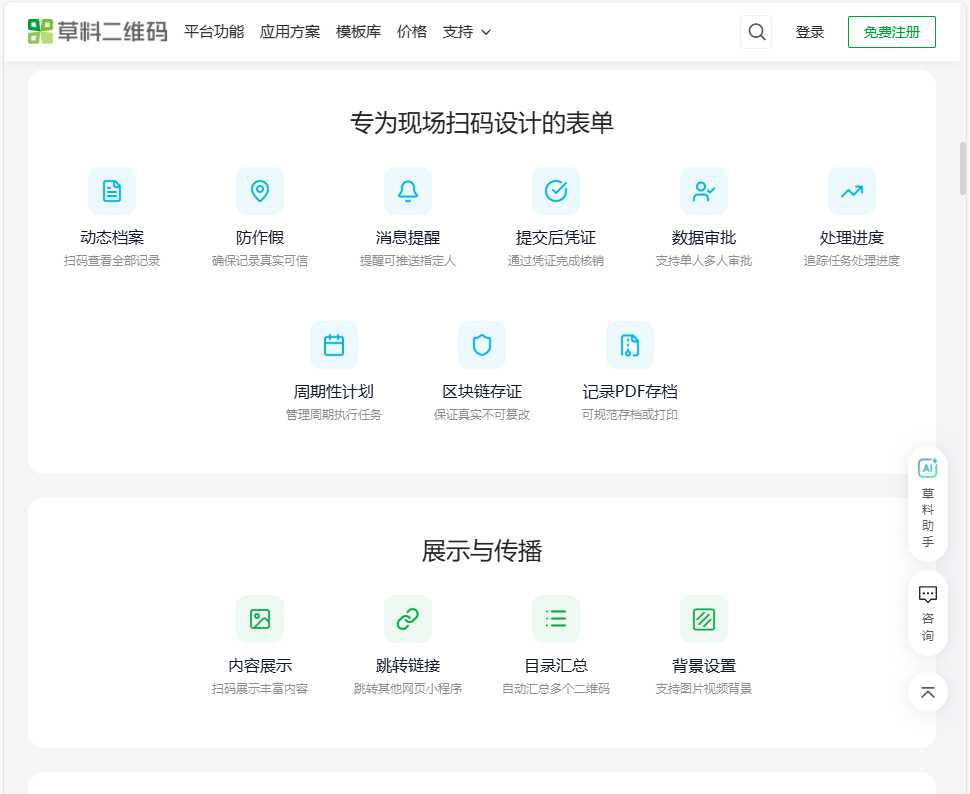
Task: Switch to the 模板库 menu item
Action: 358,31
